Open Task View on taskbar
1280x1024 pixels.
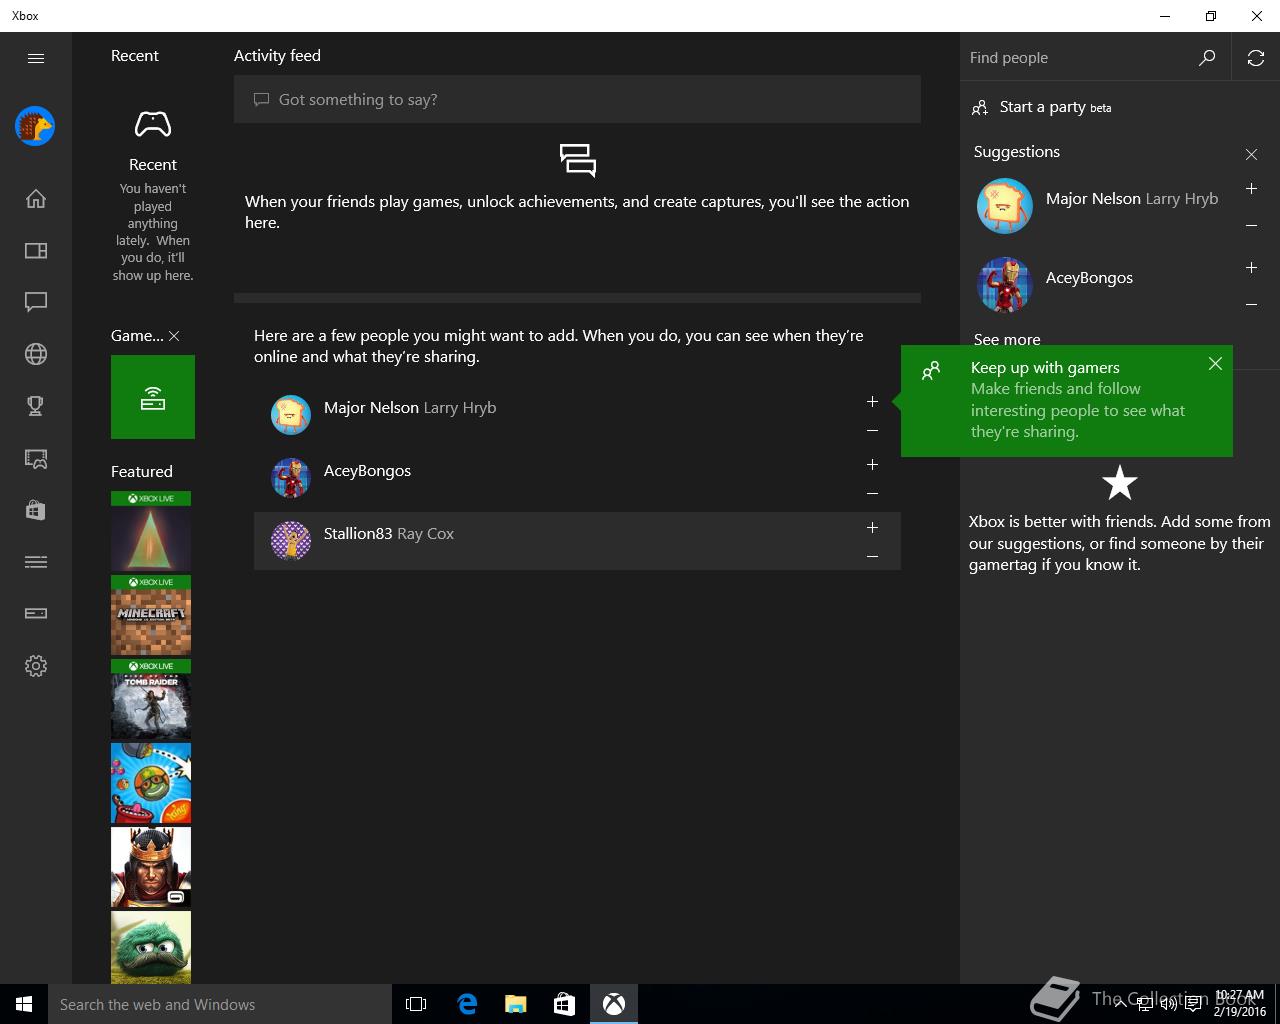[x=416, y=1004]
